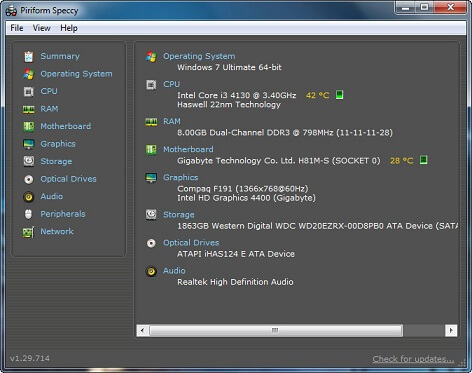Open the Summary sidebar icon

[29, 57]
